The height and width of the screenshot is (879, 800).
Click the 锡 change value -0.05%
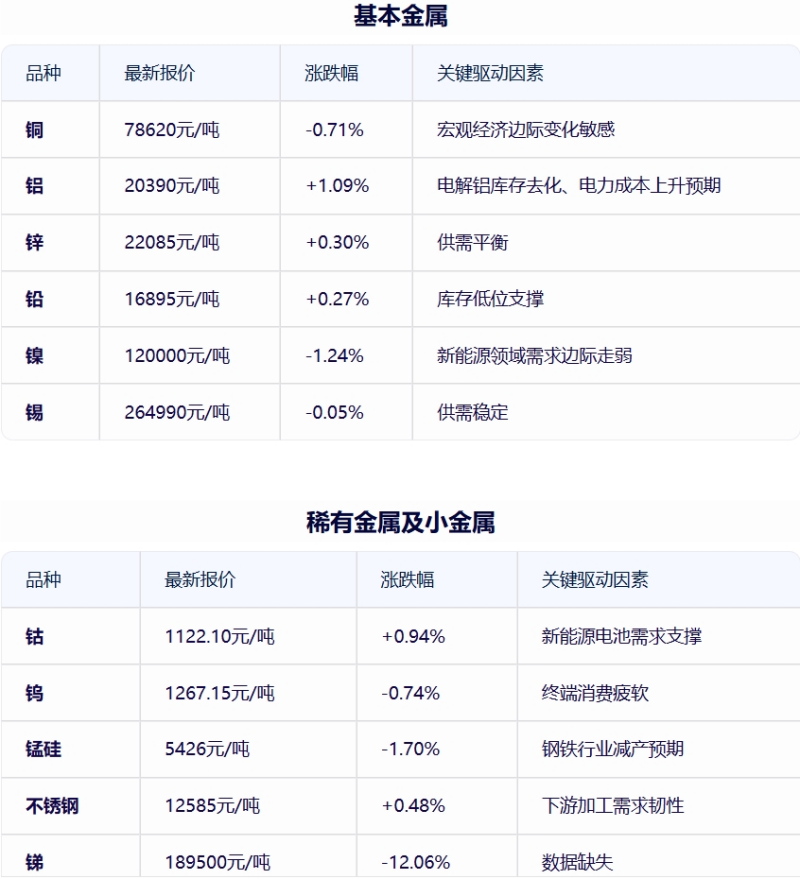[x=334, y=413]
